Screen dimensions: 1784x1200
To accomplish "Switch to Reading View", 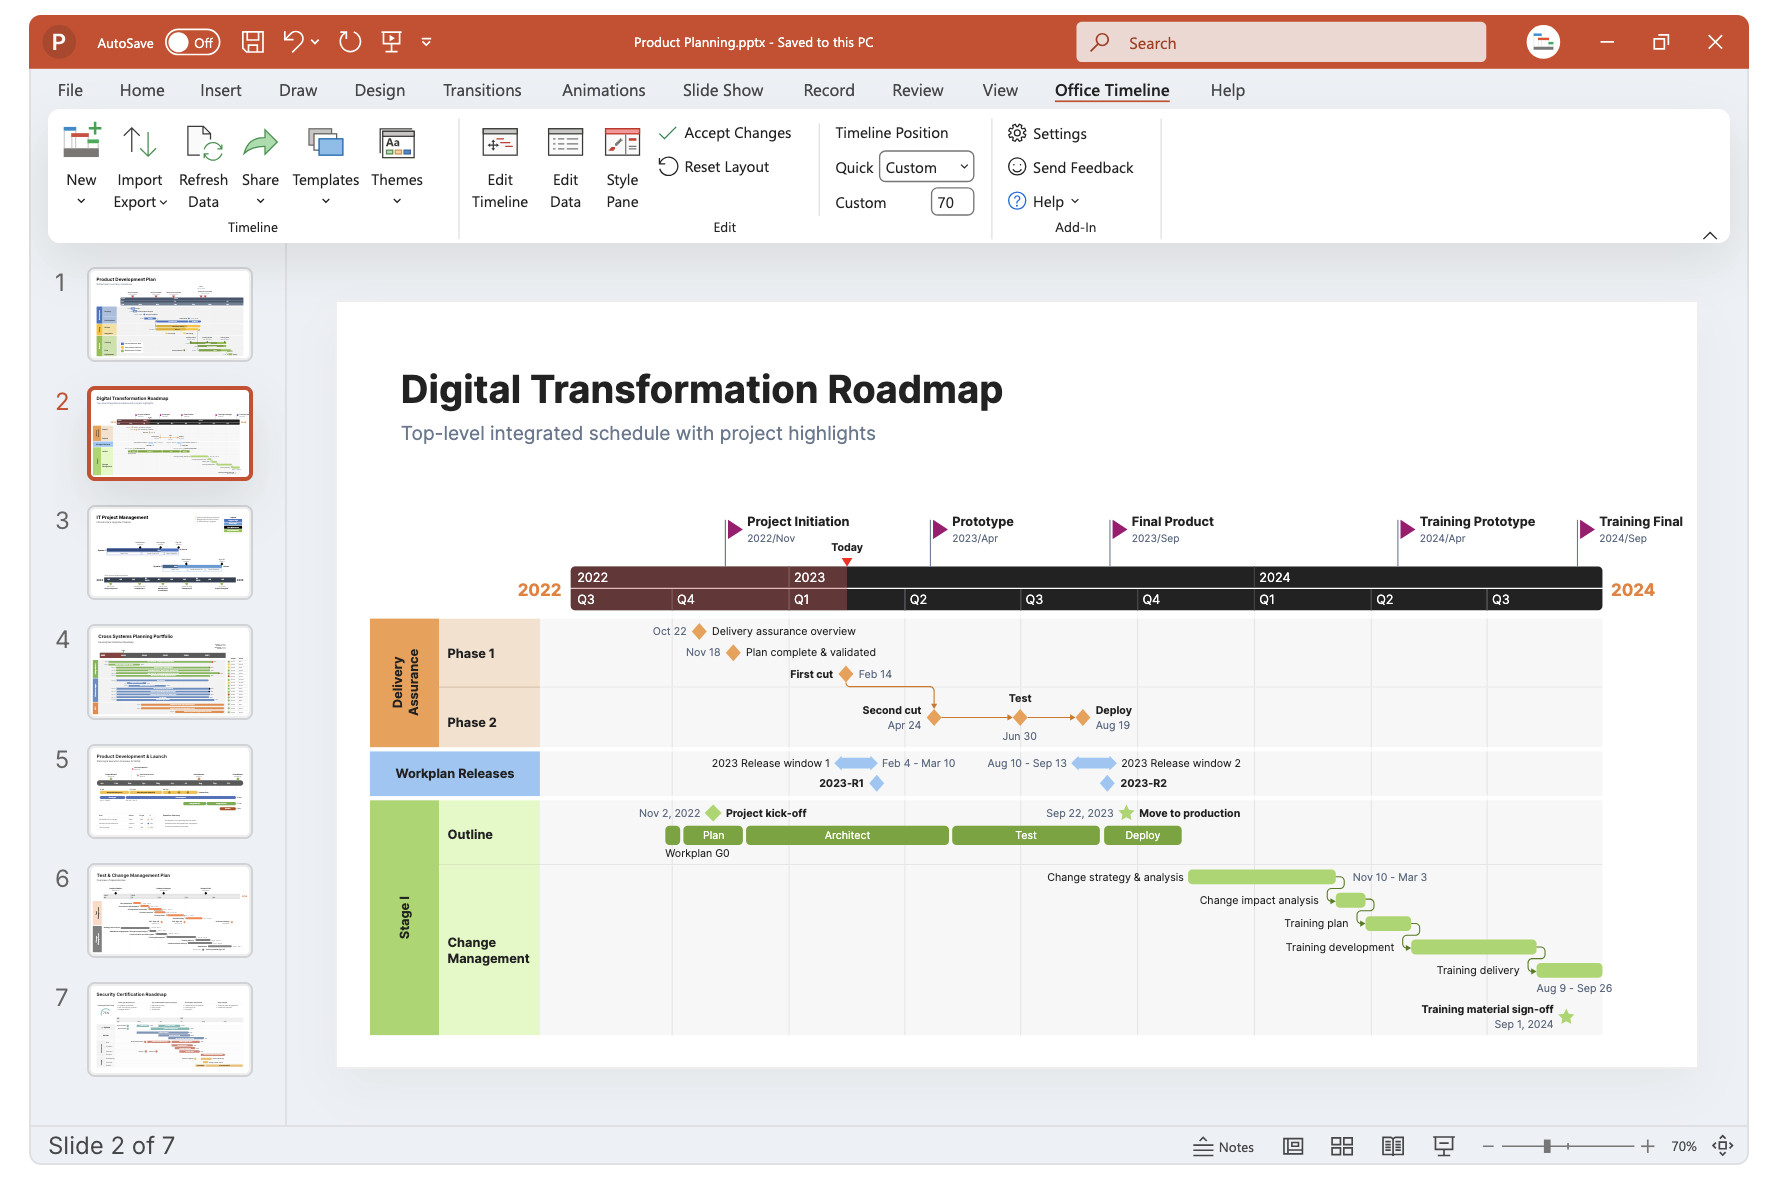I will 1392,1146.
